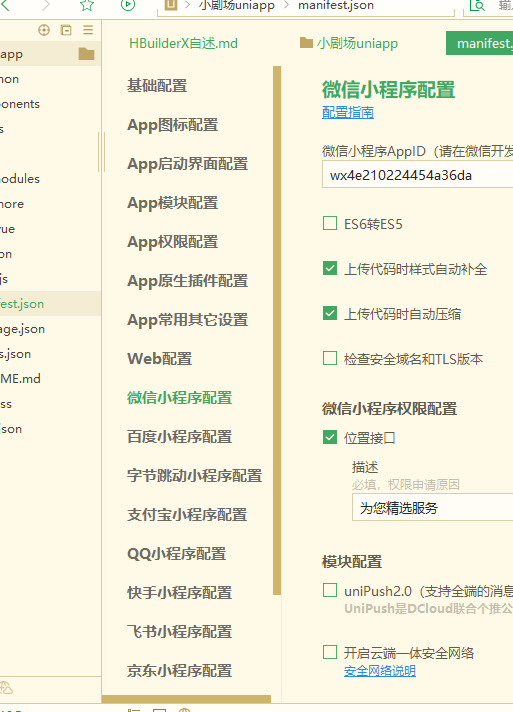513x712 pixels.
Task: Open App模块配置 section
Action: 173,203
